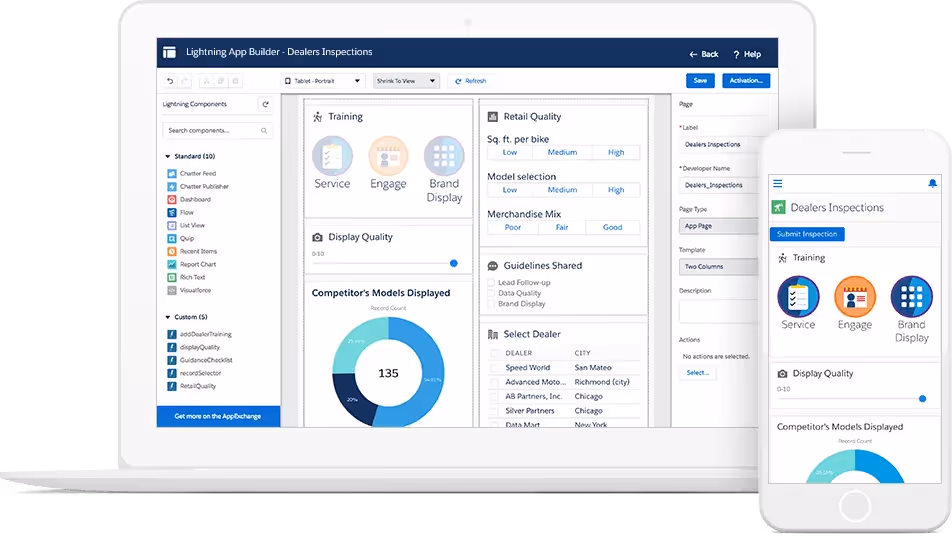
Task: Click the Select actions button
Action: coord(698,373)
